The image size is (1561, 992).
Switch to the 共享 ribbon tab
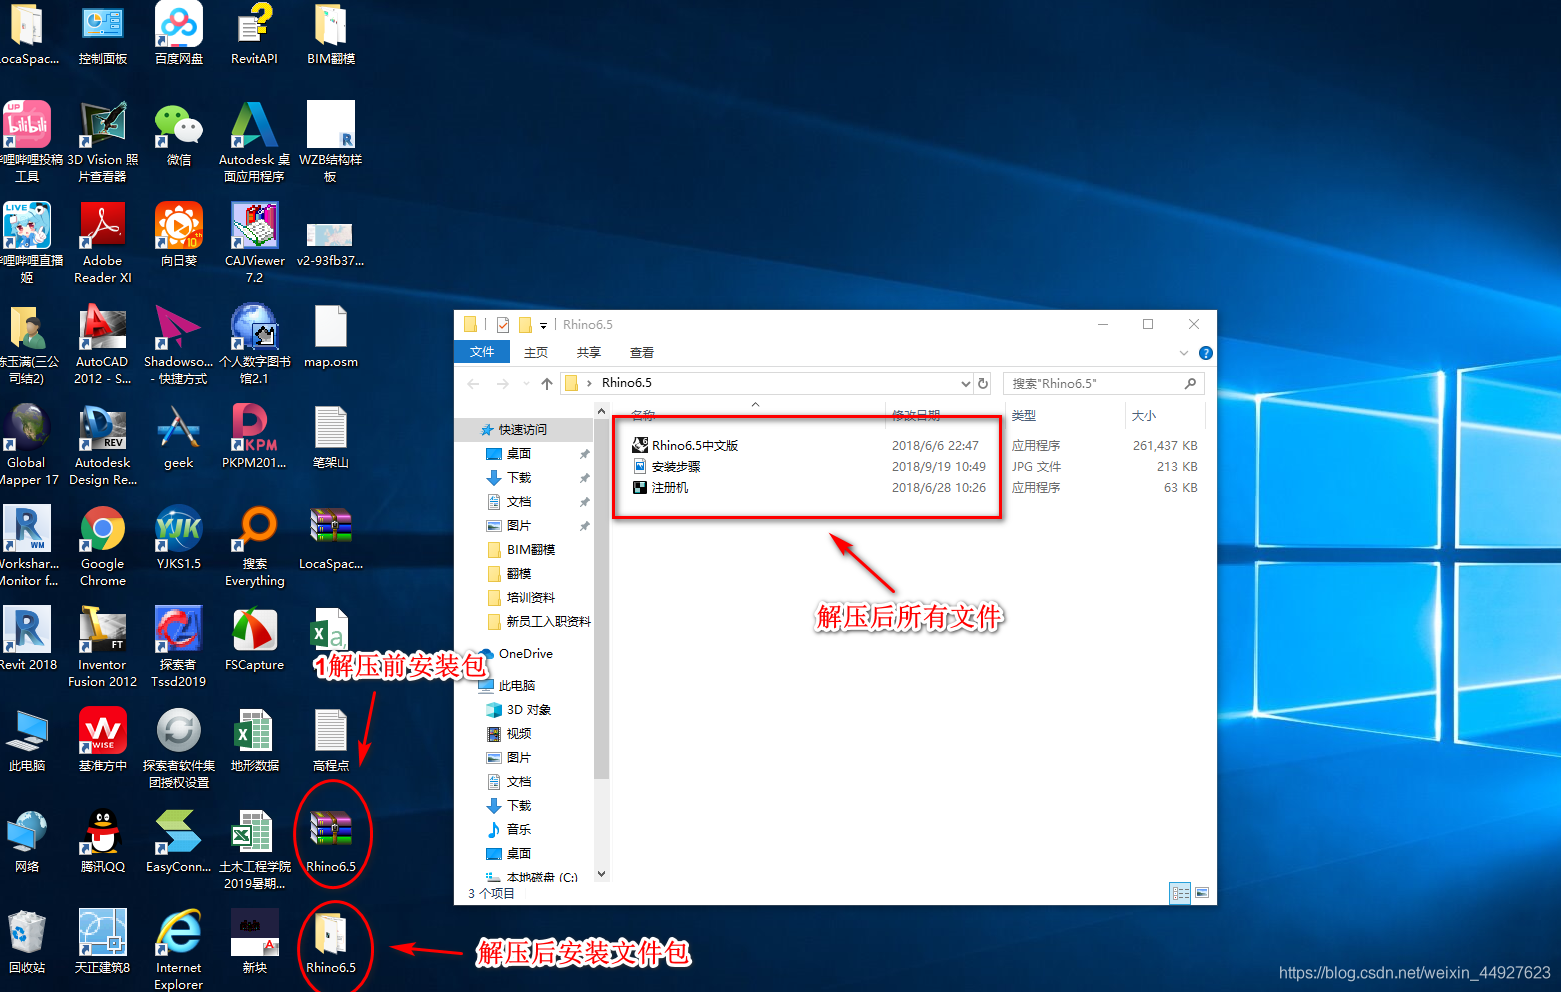[x=589, y=352]
